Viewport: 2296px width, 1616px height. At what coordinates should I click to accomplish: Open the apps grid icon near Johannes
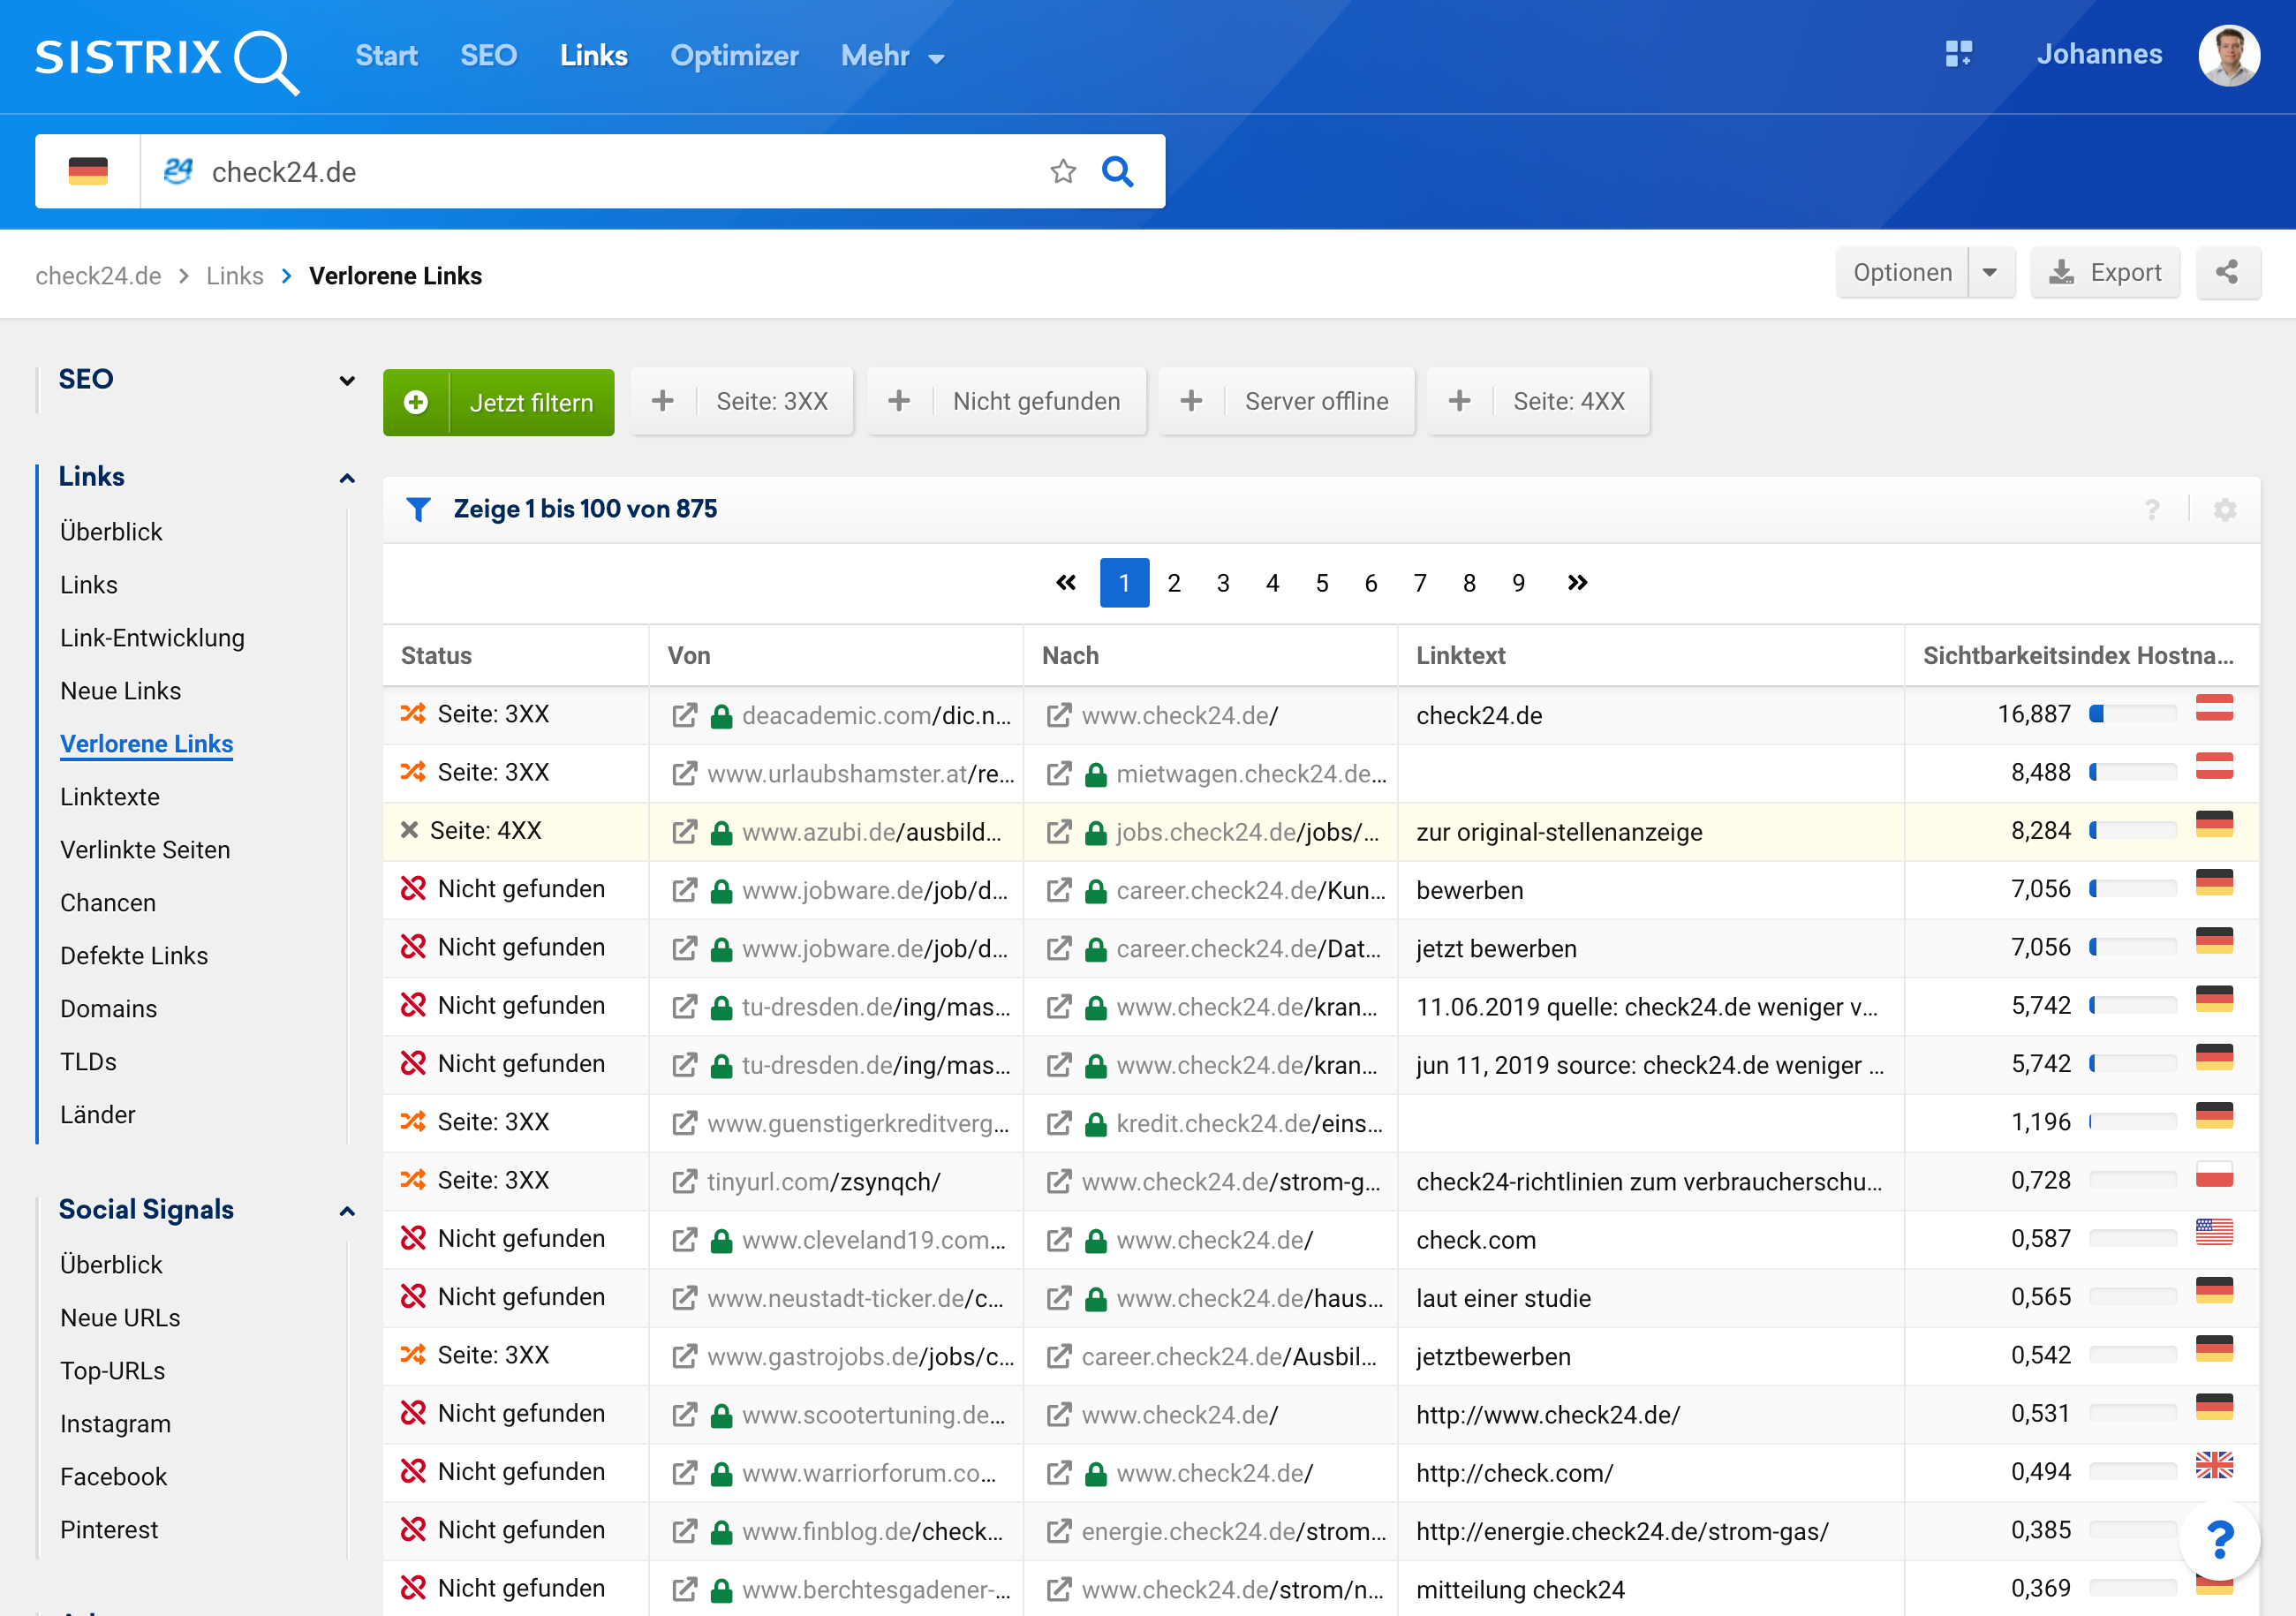click(x=1958, y=54)
